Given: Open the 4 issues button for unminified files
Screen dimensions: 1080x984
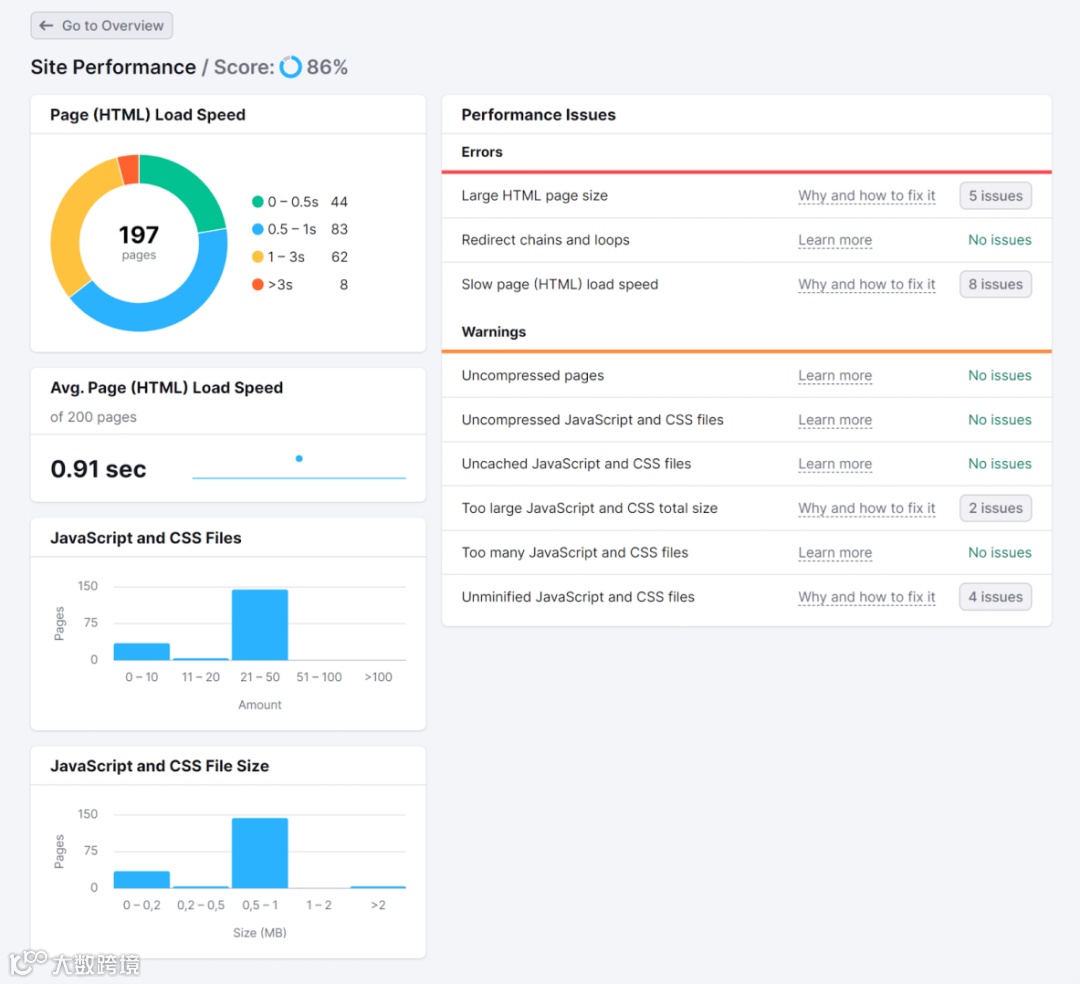Looking at the screenshot, I should (995, 597).
